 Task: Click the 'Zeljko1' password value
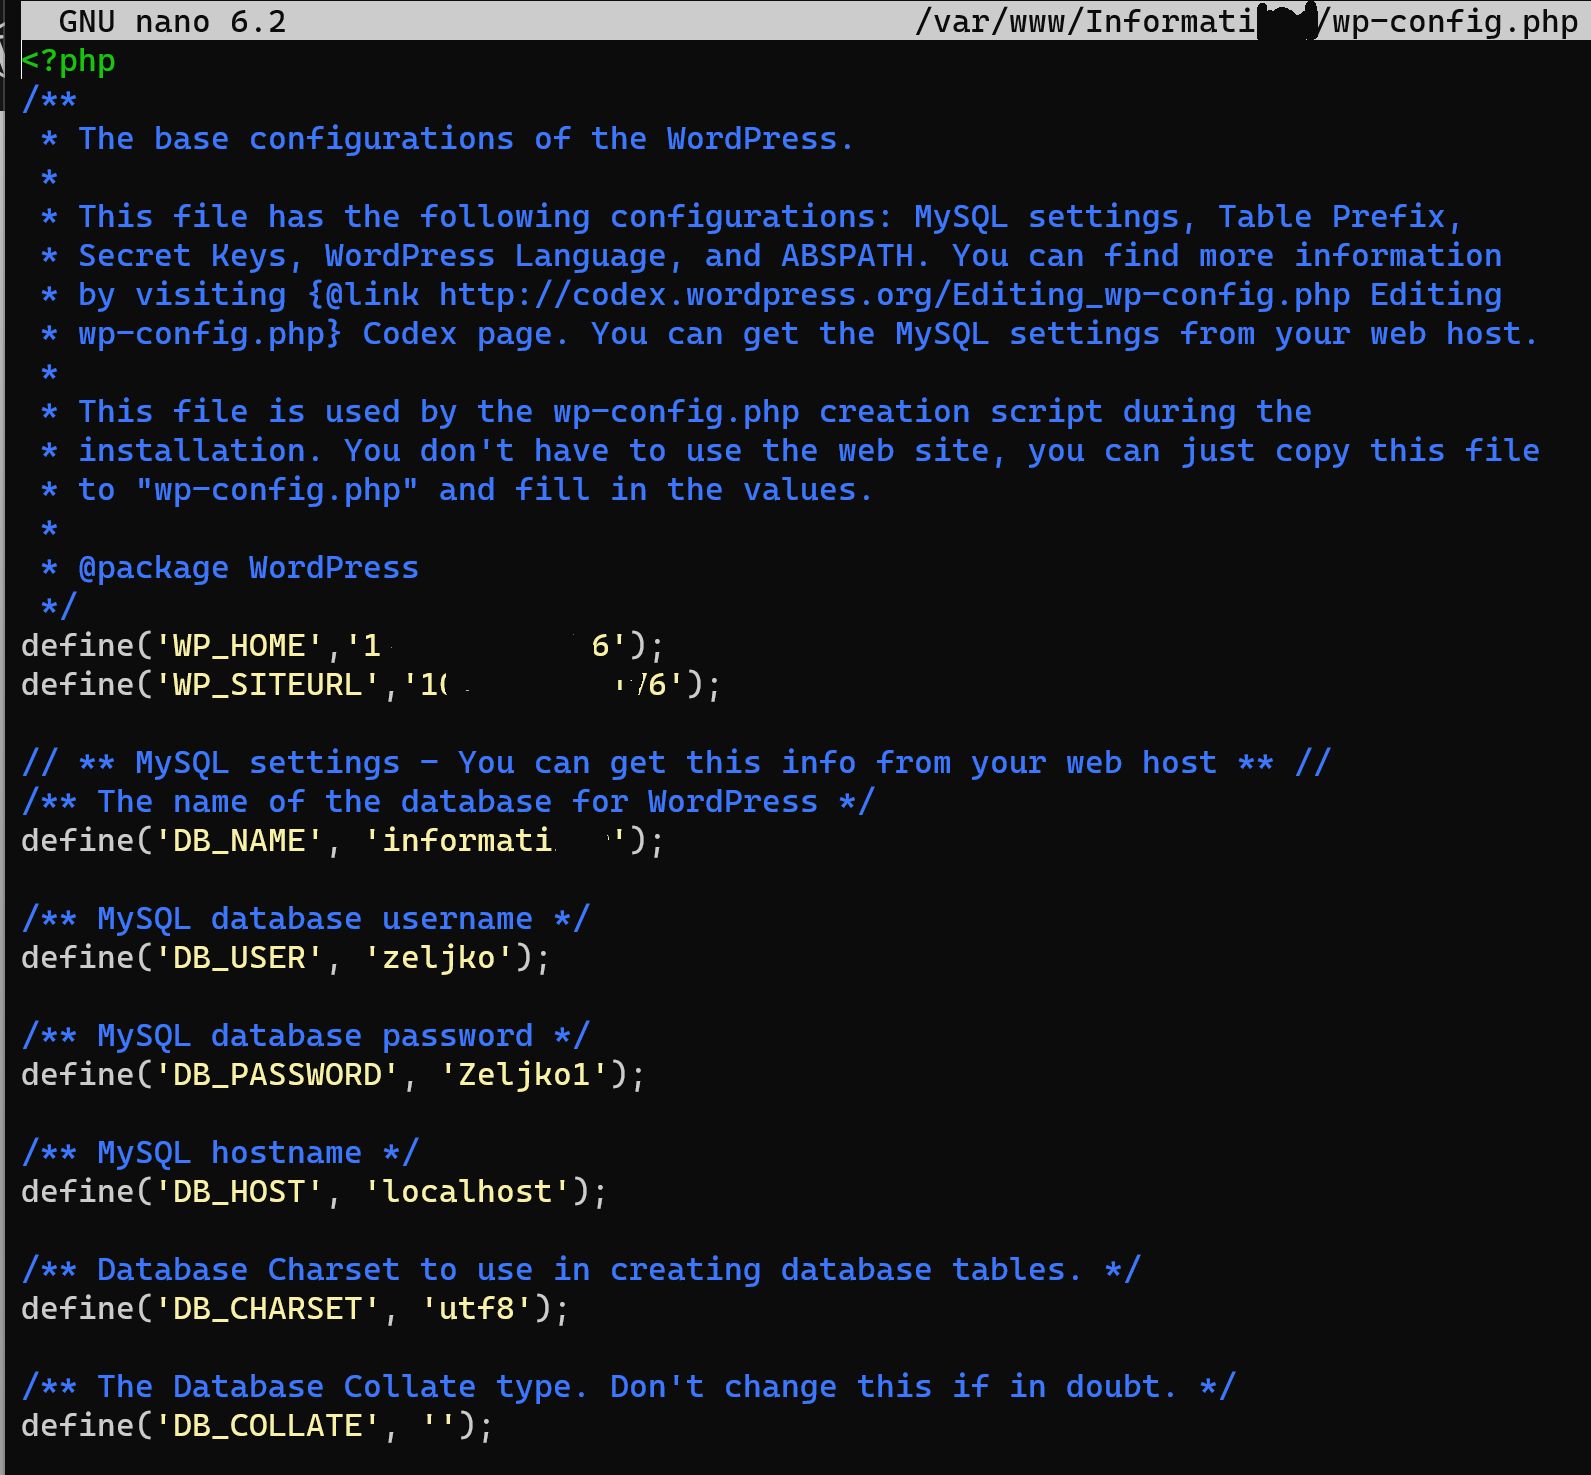pos(524,1075)
